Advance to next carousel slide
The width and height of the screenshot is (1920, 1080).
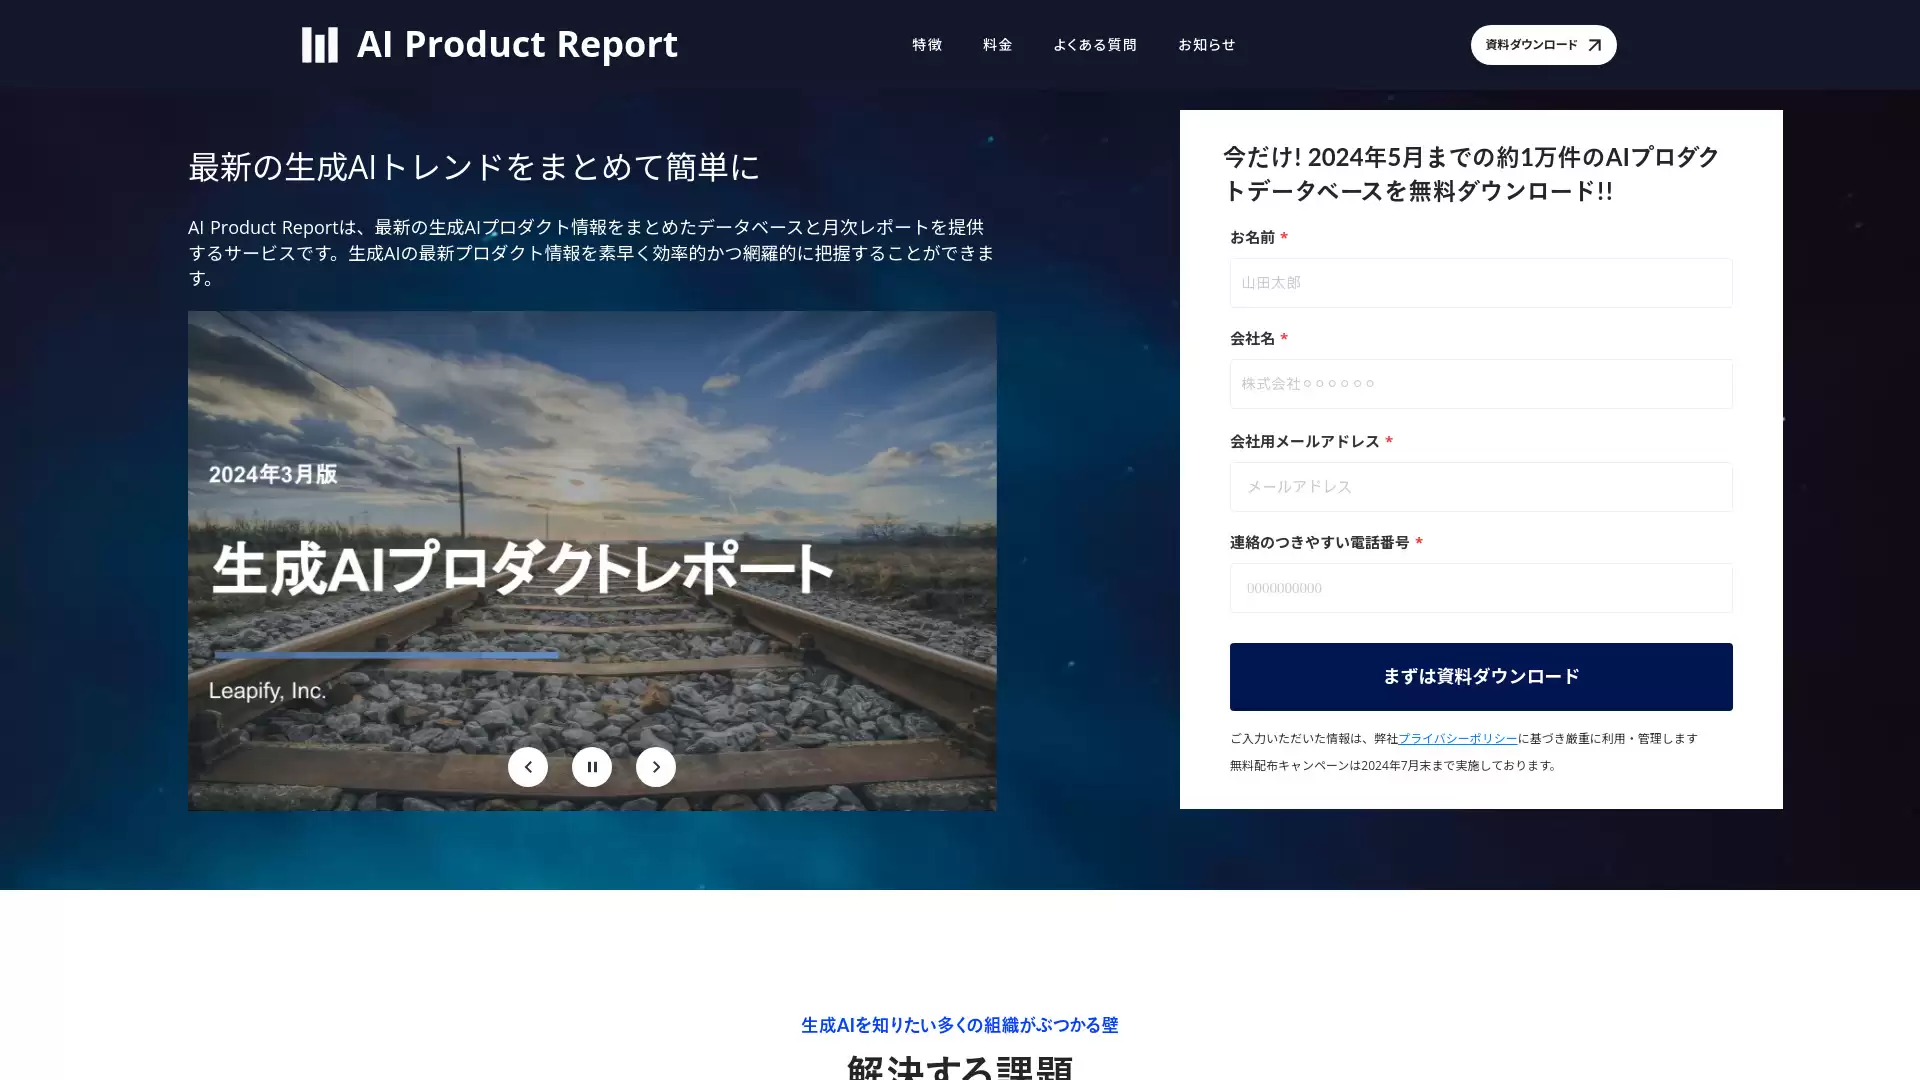click(656, 767)
